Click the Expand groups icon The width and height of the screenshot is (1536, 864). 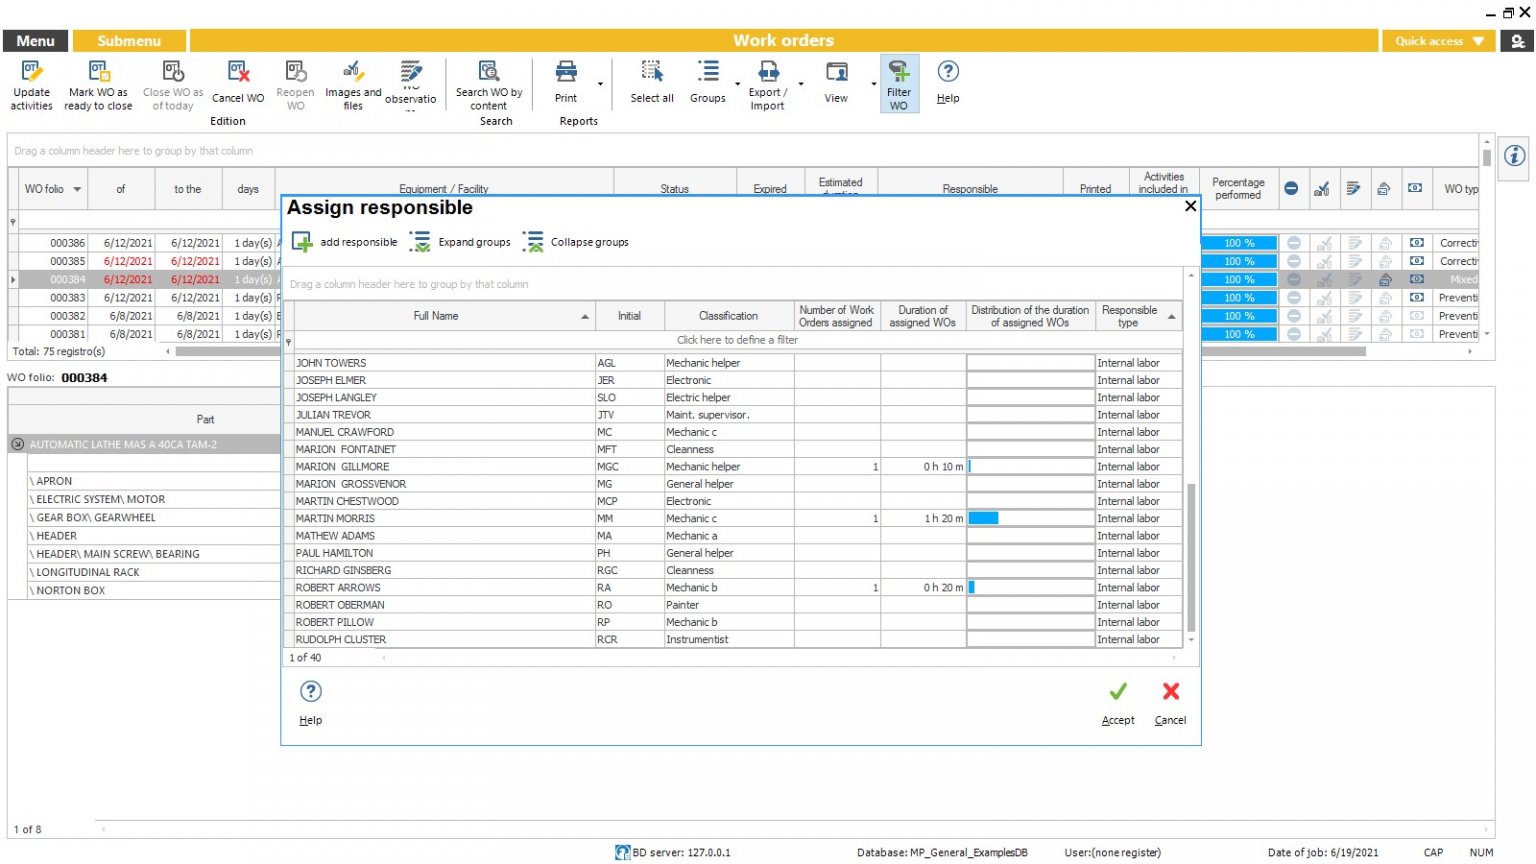coord(421,242)
